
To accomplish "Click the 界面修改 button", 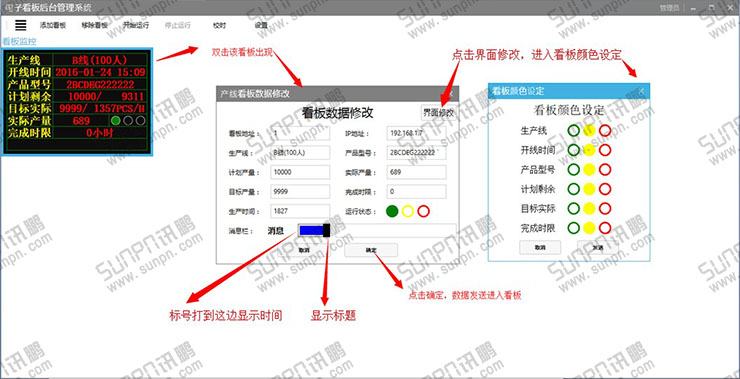I will point(438,113).
